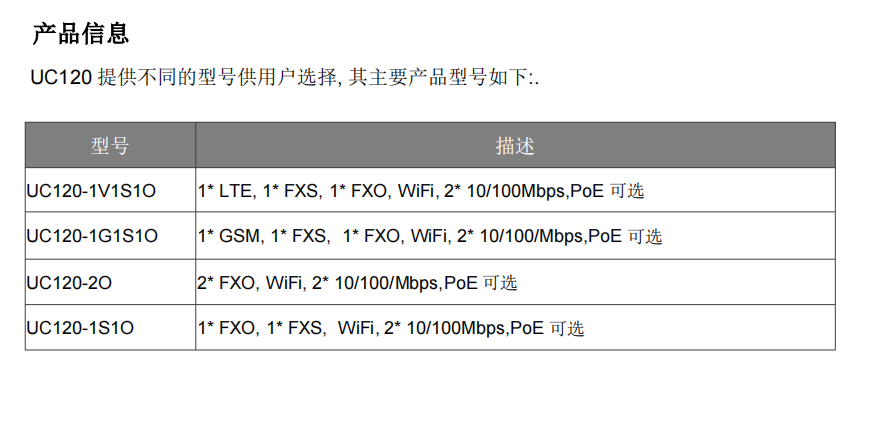Select the UC120-2O model cell
Image resolution: width=891 pixels, height=428 pixels.
[69, 283]
